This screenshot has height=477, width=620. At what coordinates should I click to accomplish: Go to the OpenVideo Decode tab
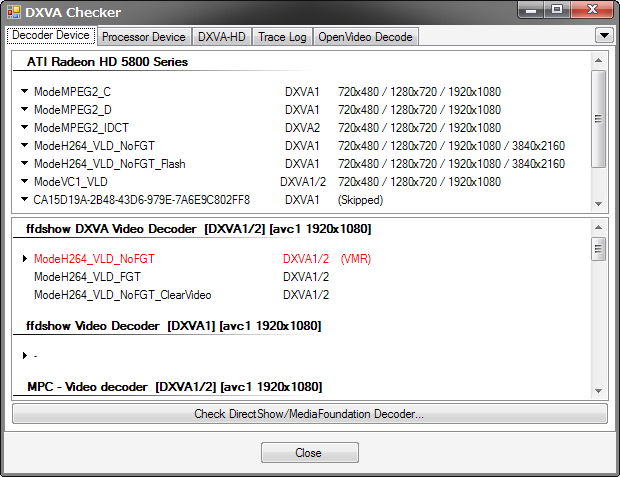(365, 37)
